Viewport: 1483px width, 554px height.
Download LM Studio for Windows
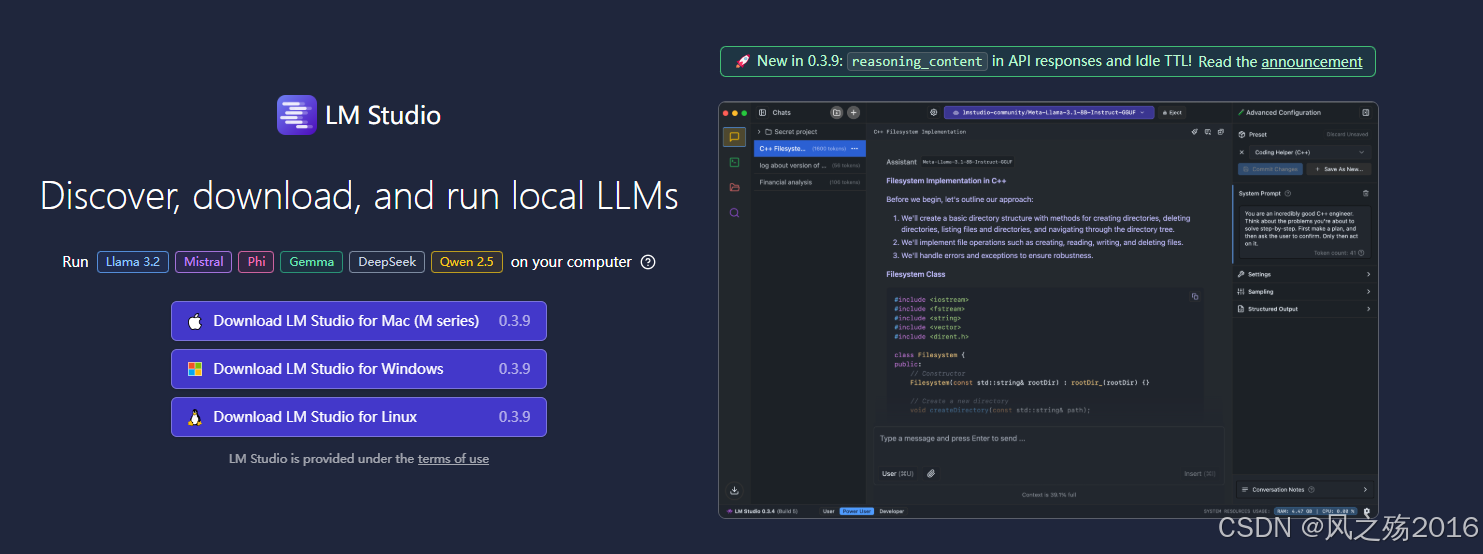click(359, 369)
